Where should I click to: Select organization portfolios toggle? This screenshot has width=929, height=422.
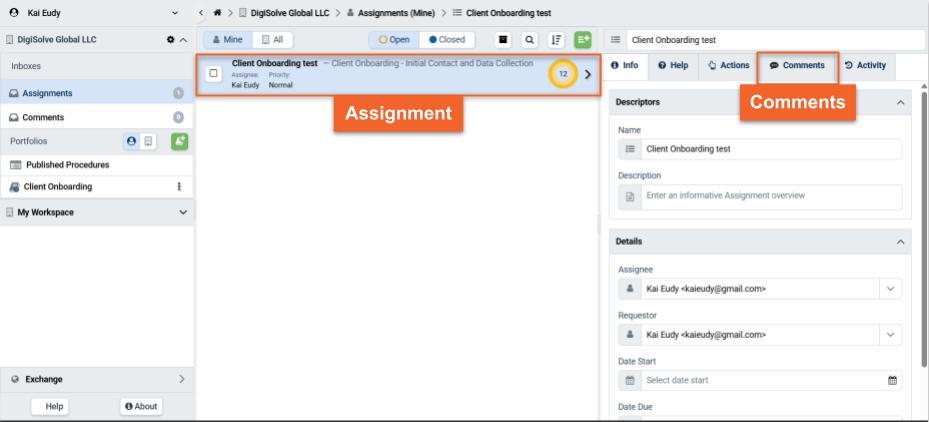(148, 141)
